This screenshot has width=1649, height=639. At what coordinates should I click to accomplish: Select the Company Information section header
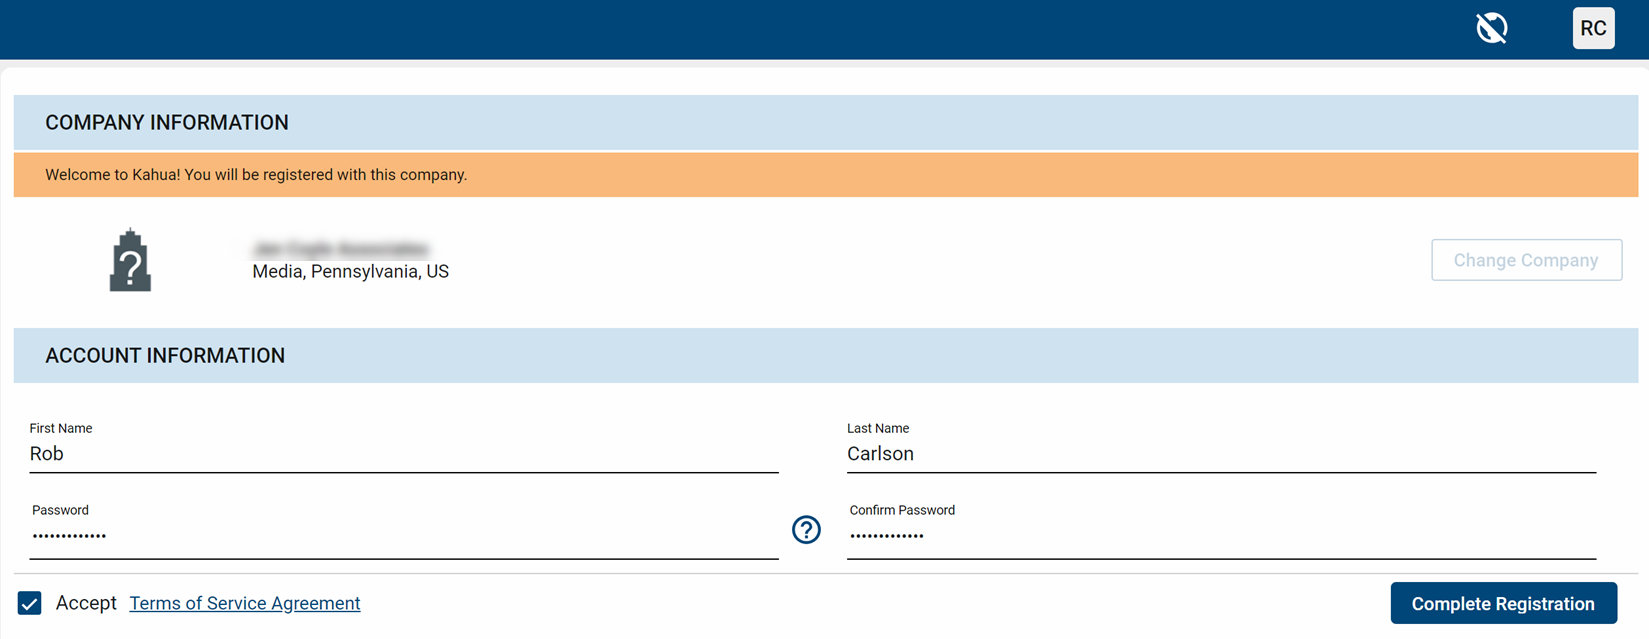(167, 122)
